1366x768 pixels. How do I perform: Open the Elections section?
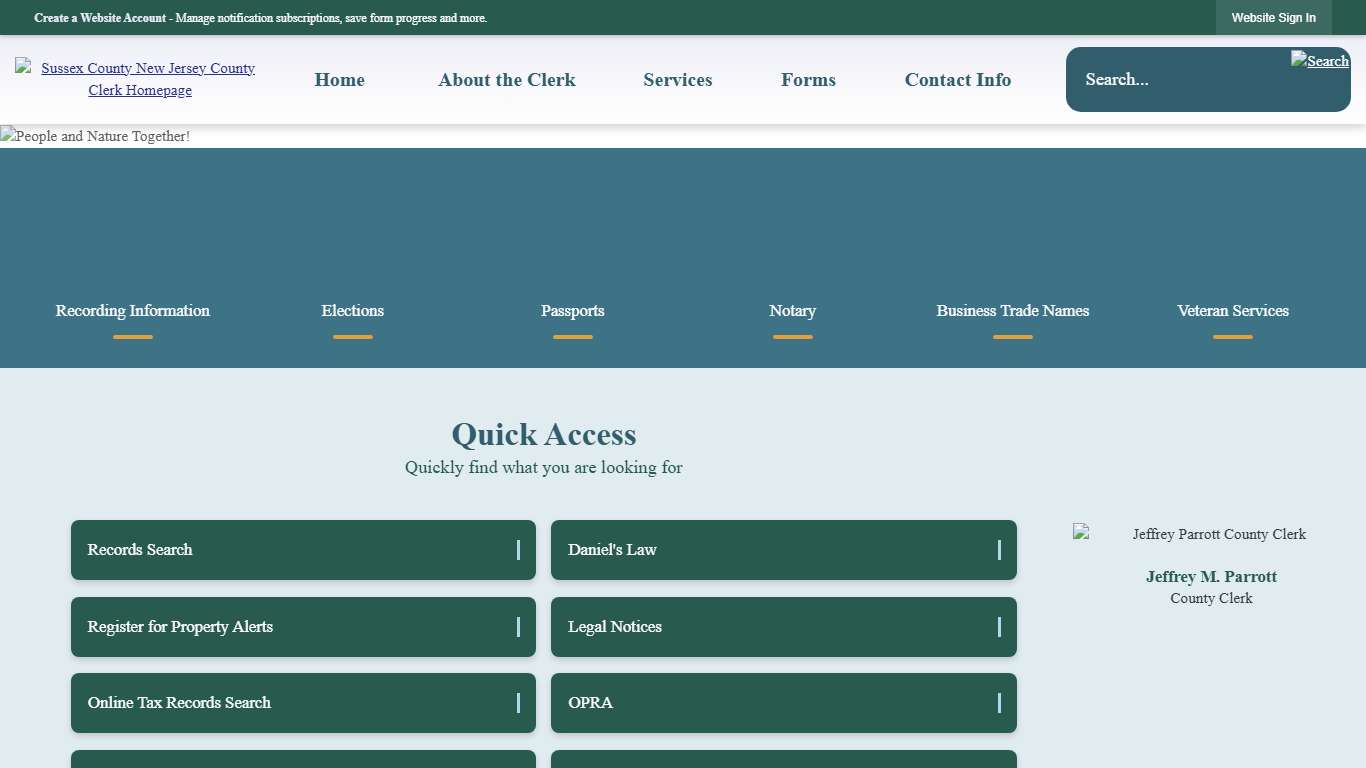coord(352,311)
